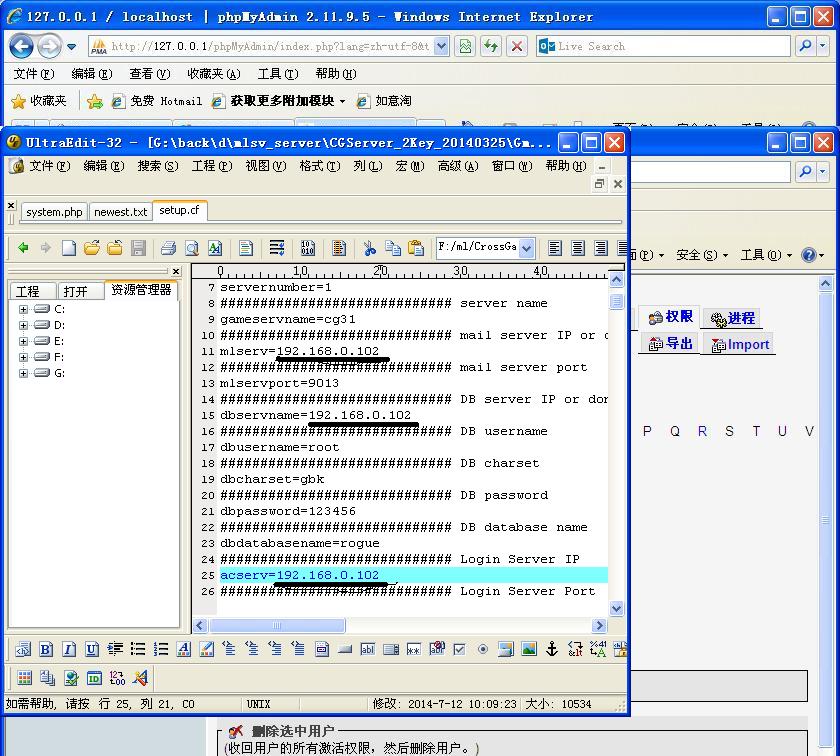The image size is (840, 756).
Task: Click the Import link in phpMyAdmin
Action: pyautogui.click(x=747, y=344)
